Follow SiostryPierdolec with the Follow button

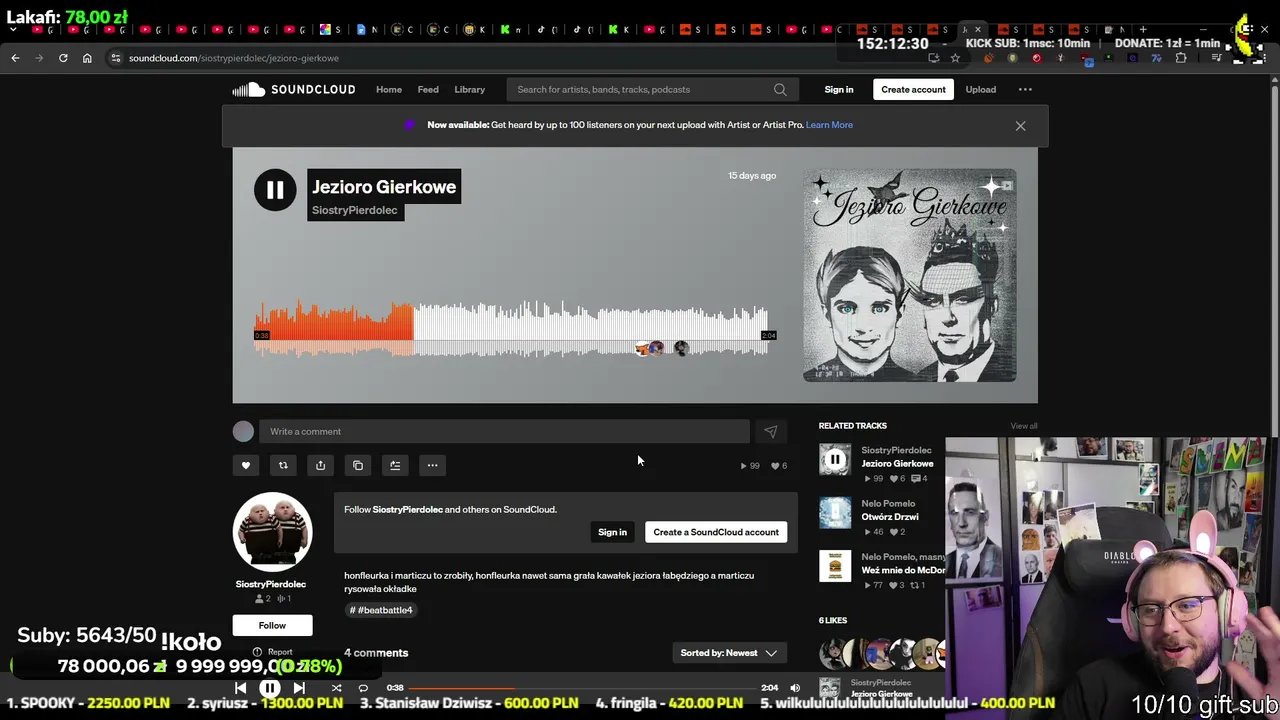click(x=272, y=626)
